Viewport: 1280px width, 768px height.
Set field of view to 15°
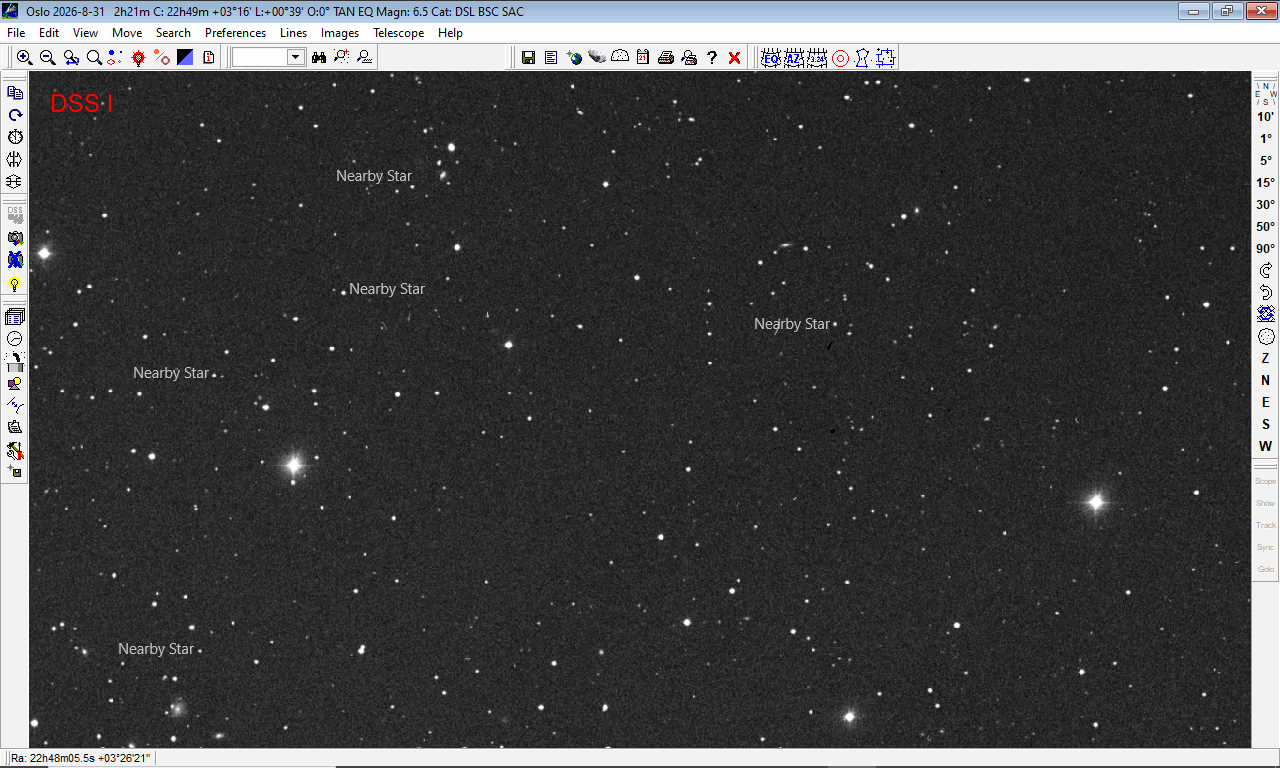click(1266, 182)
